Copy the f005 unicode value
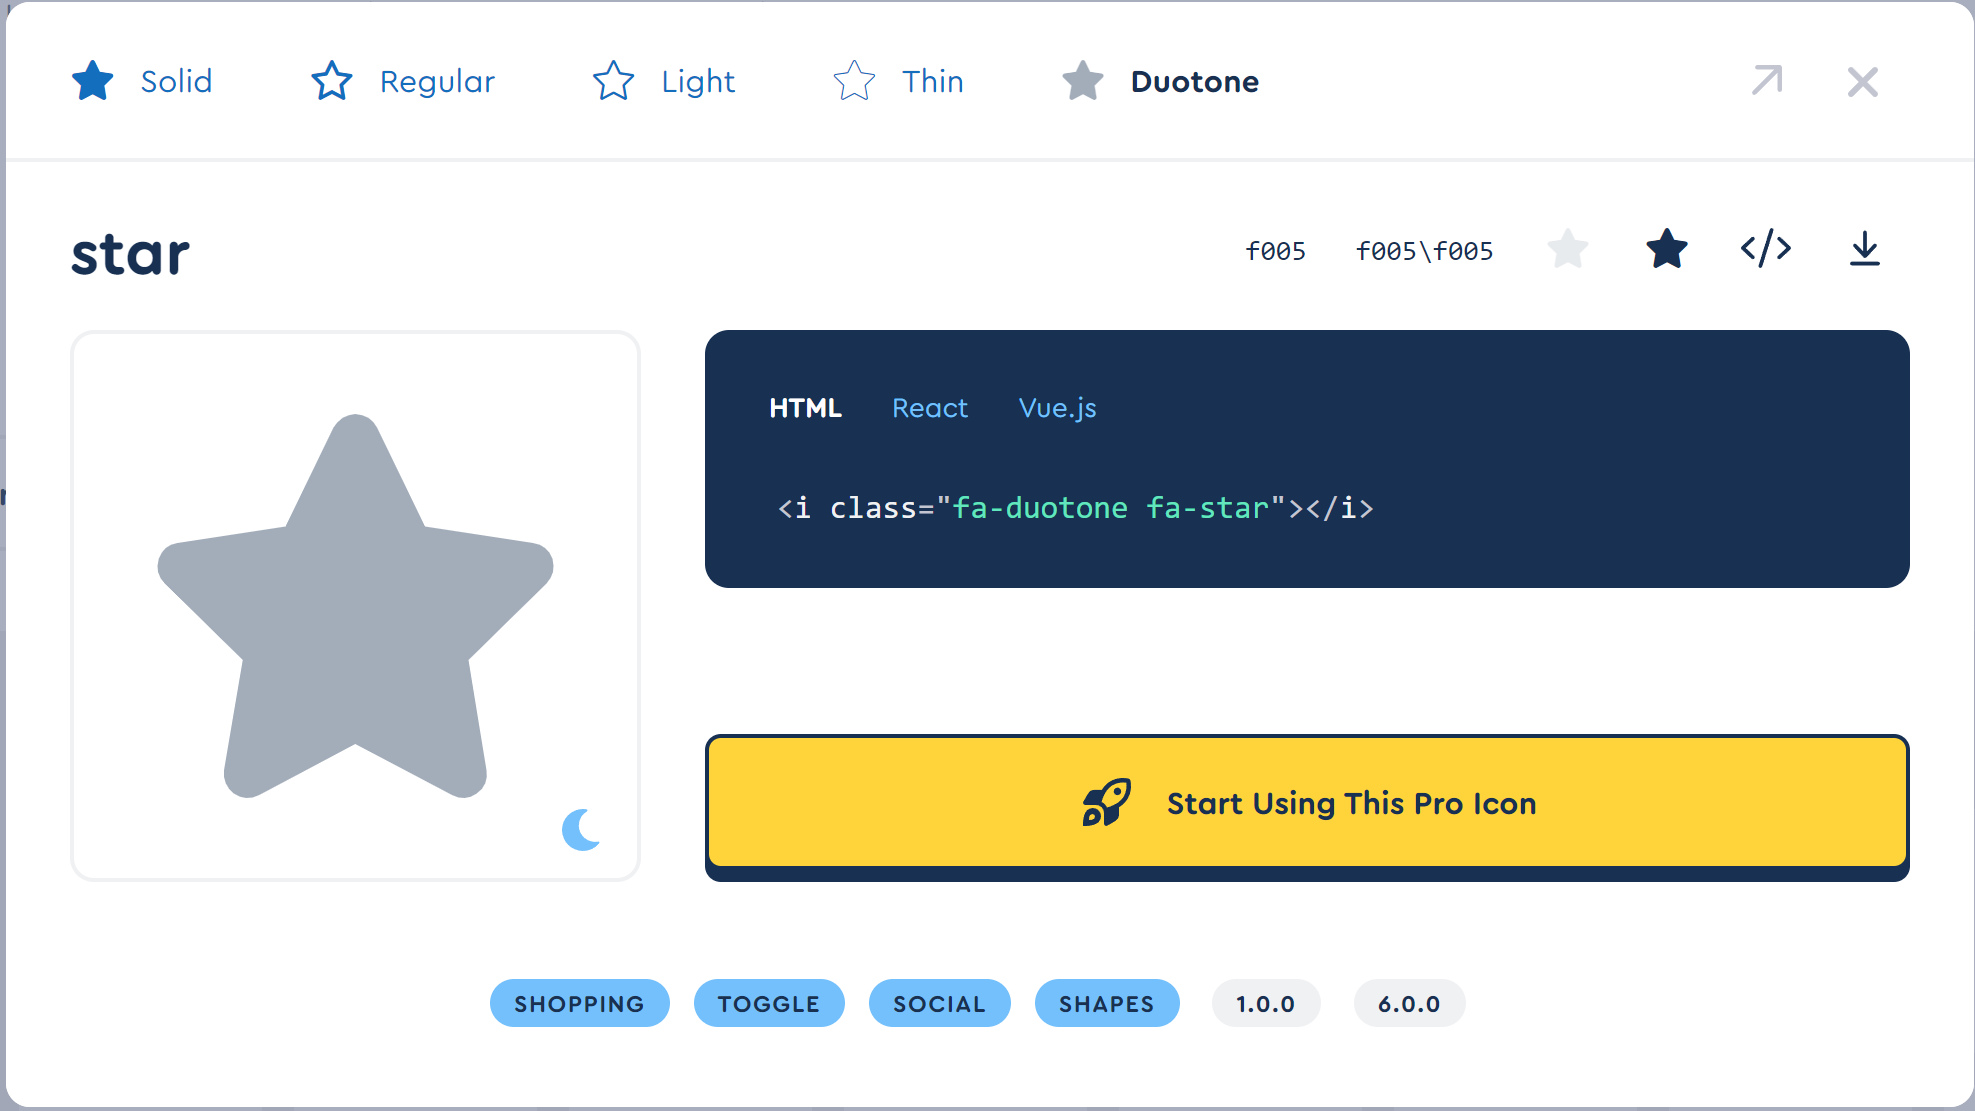 (x=1275, y=251)
